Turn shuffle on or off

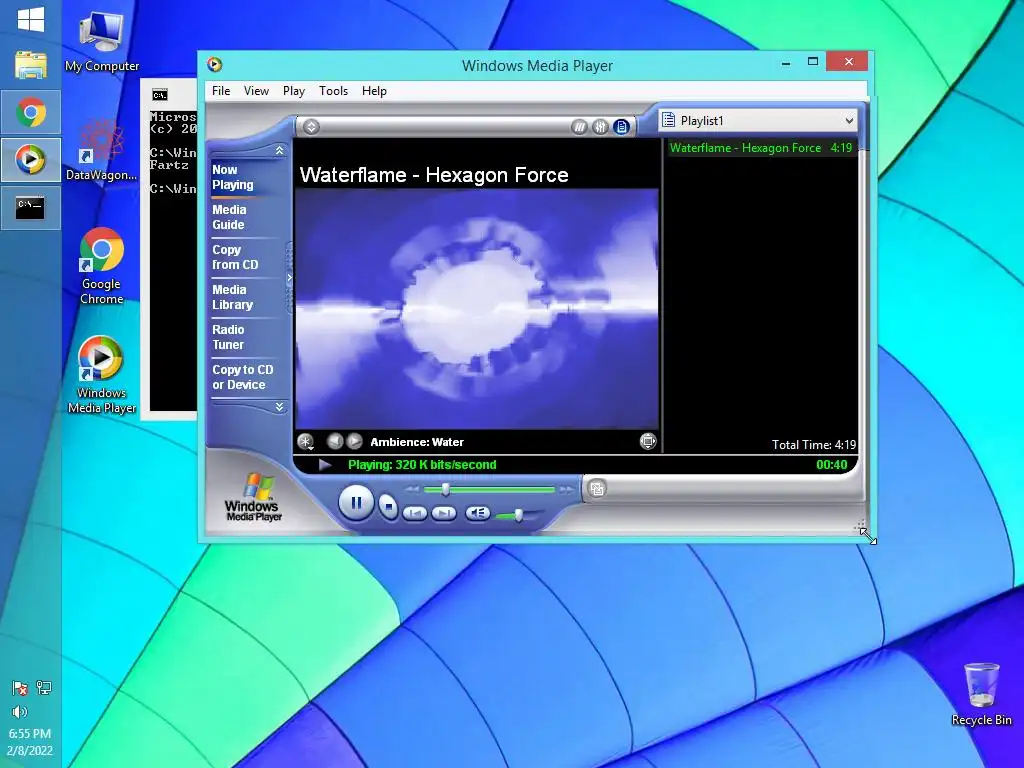[579, 127]
